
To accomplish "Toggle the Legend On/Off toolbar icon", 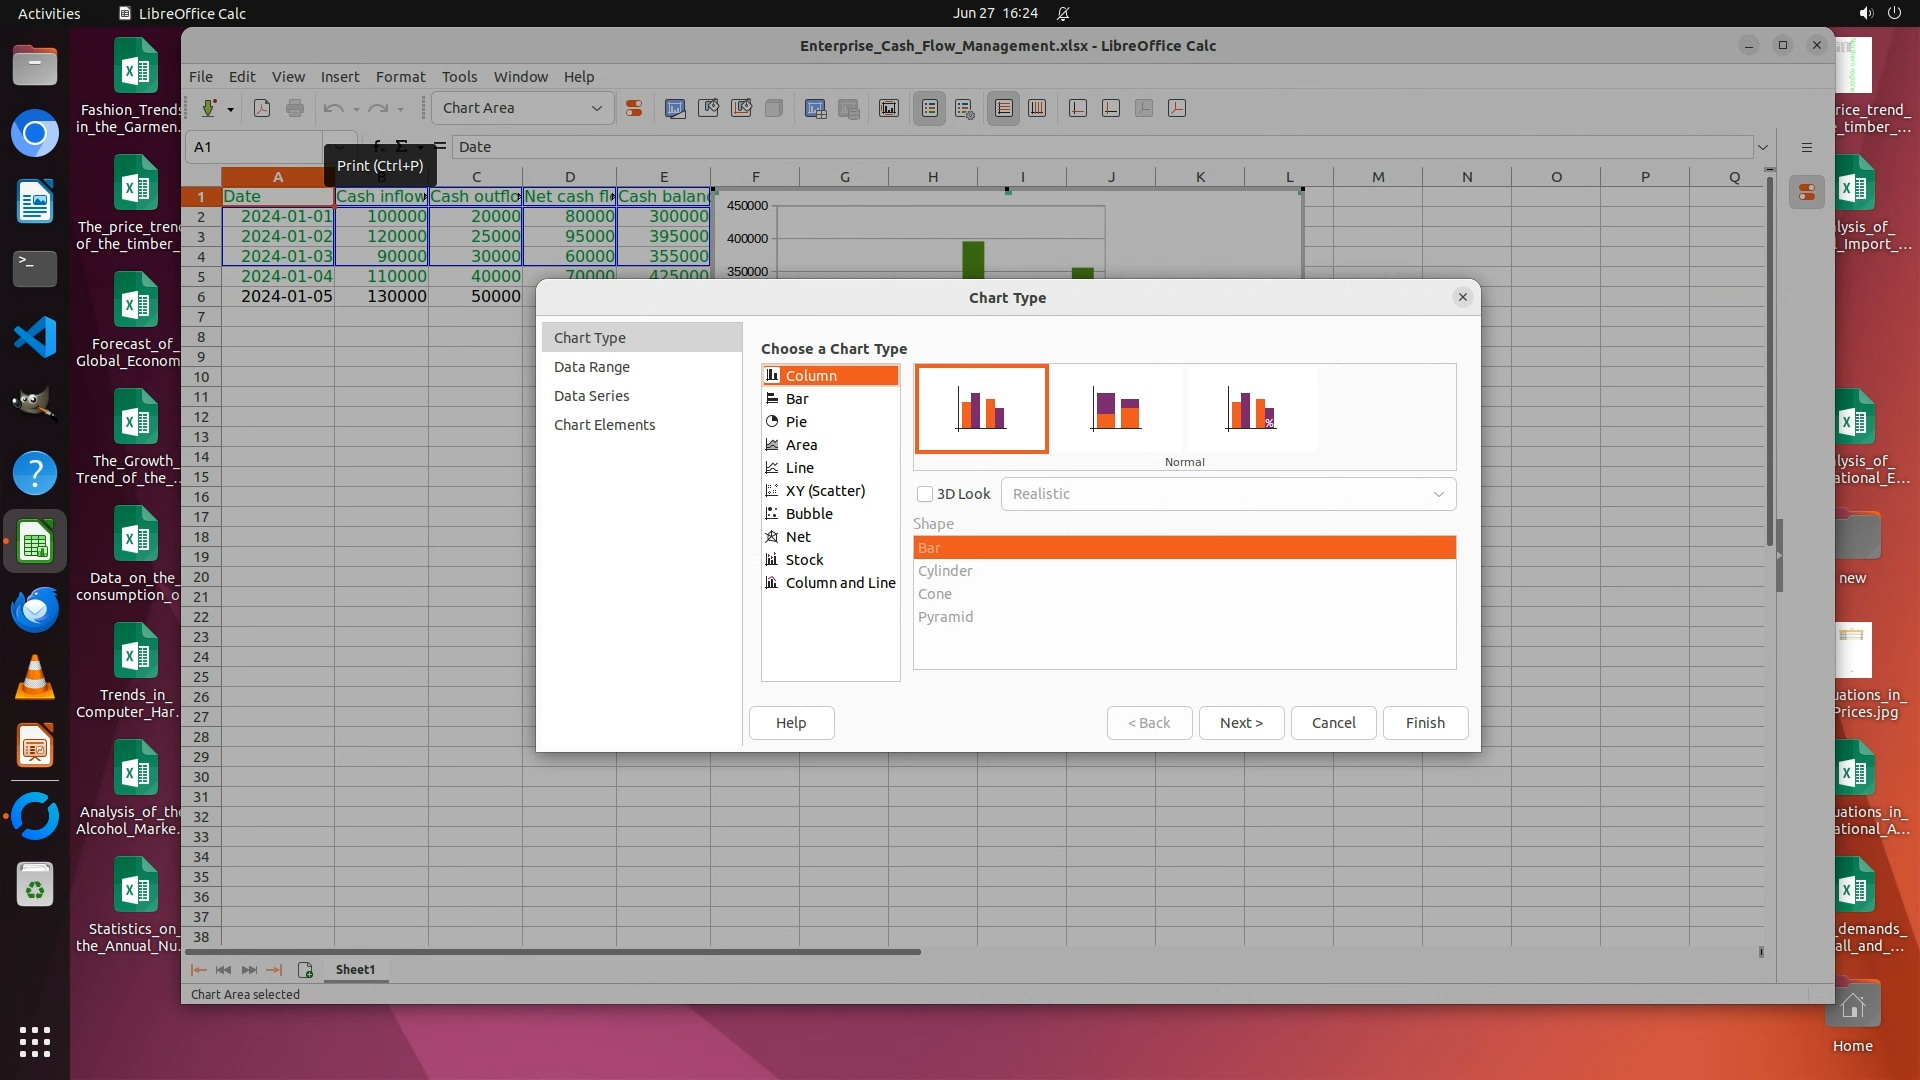I will tap(929, 108).
